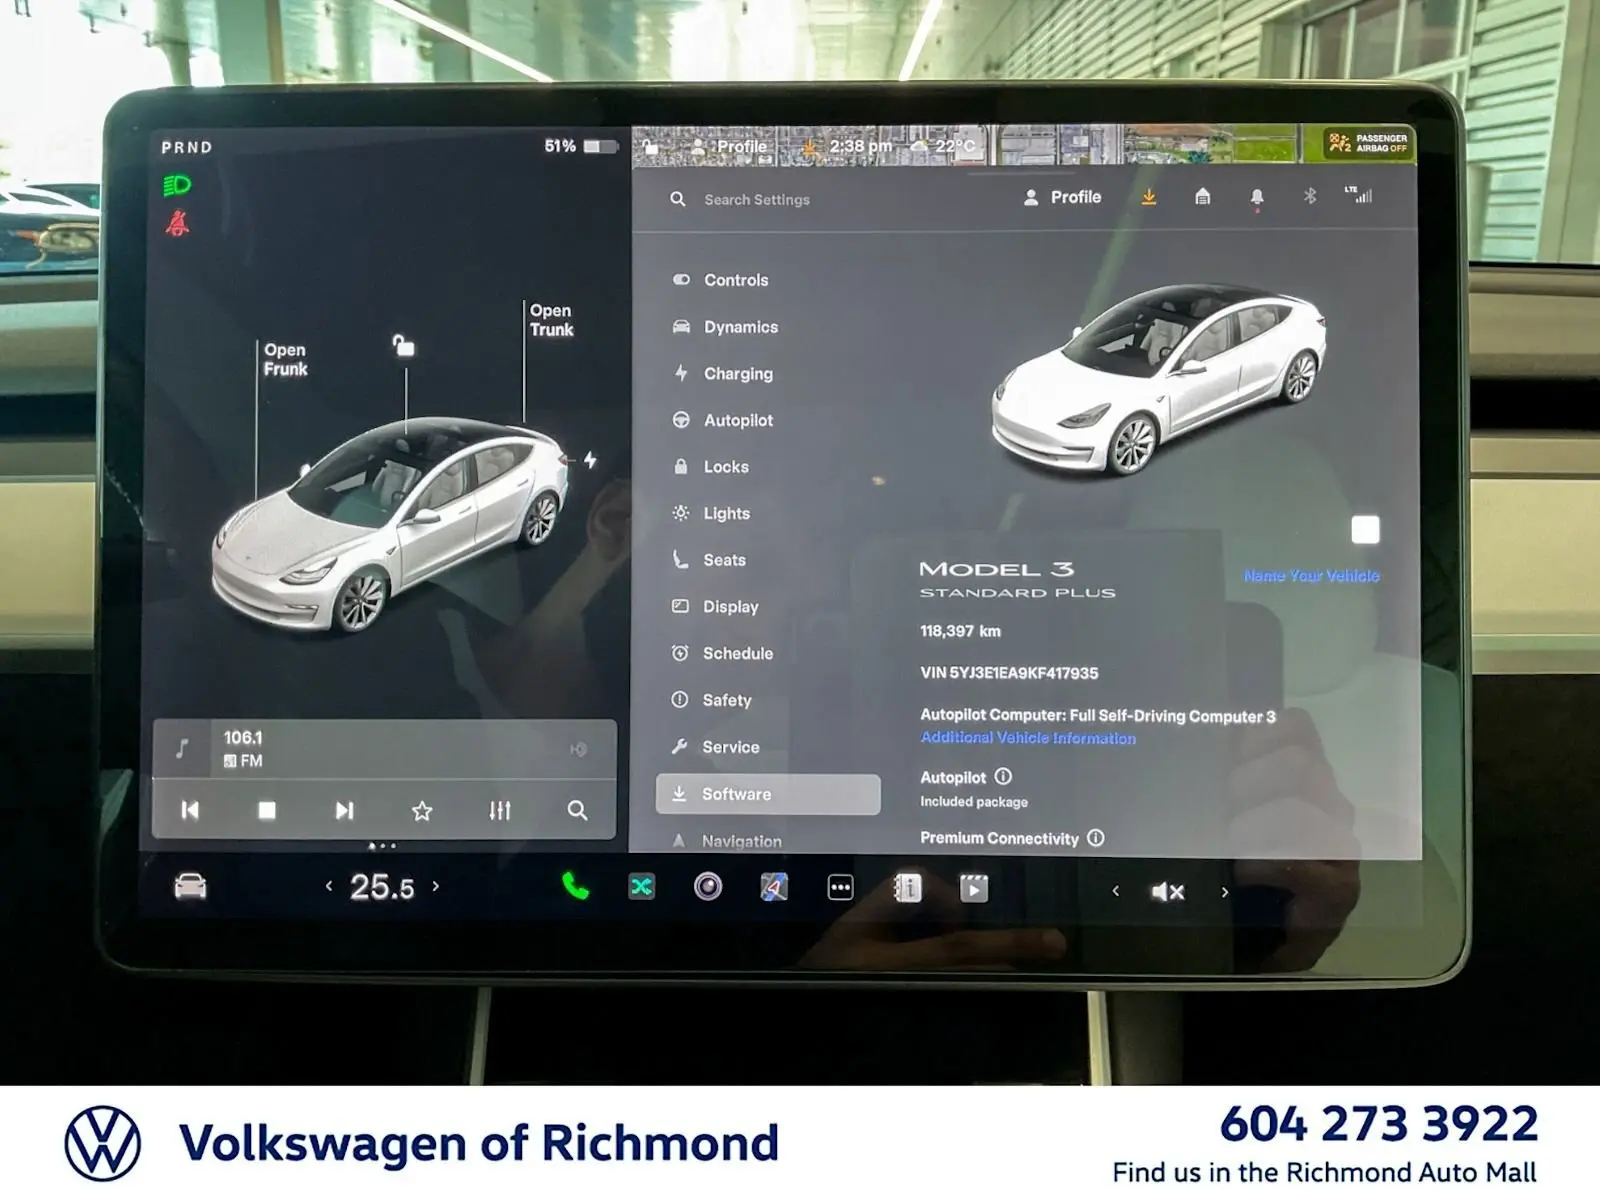Viewport: 1600px width, 1200px height.
Task: Open the Lights settings menu
Action: tap(711, 513)
